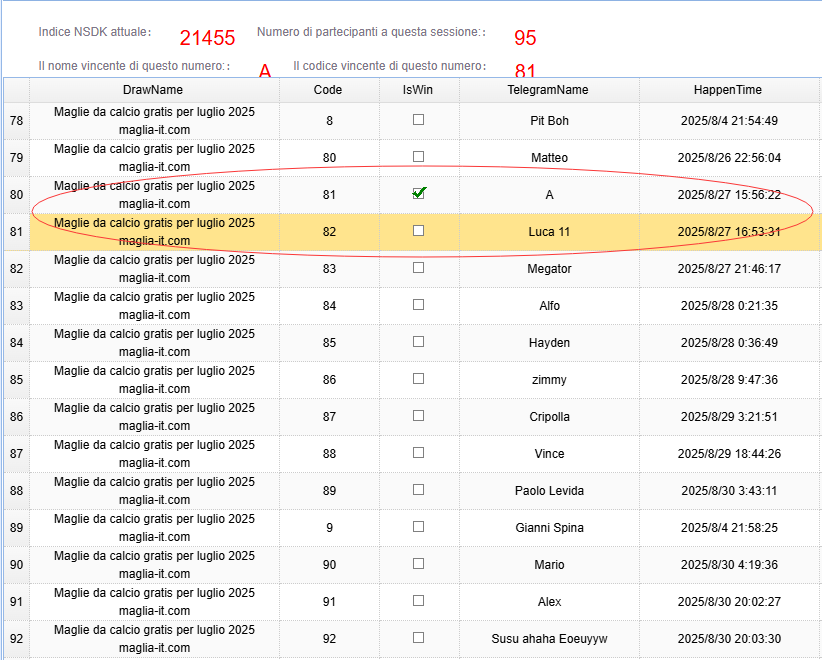
Task: Toggle IsWin checkbox for Alex
Action: click(418, 601)
